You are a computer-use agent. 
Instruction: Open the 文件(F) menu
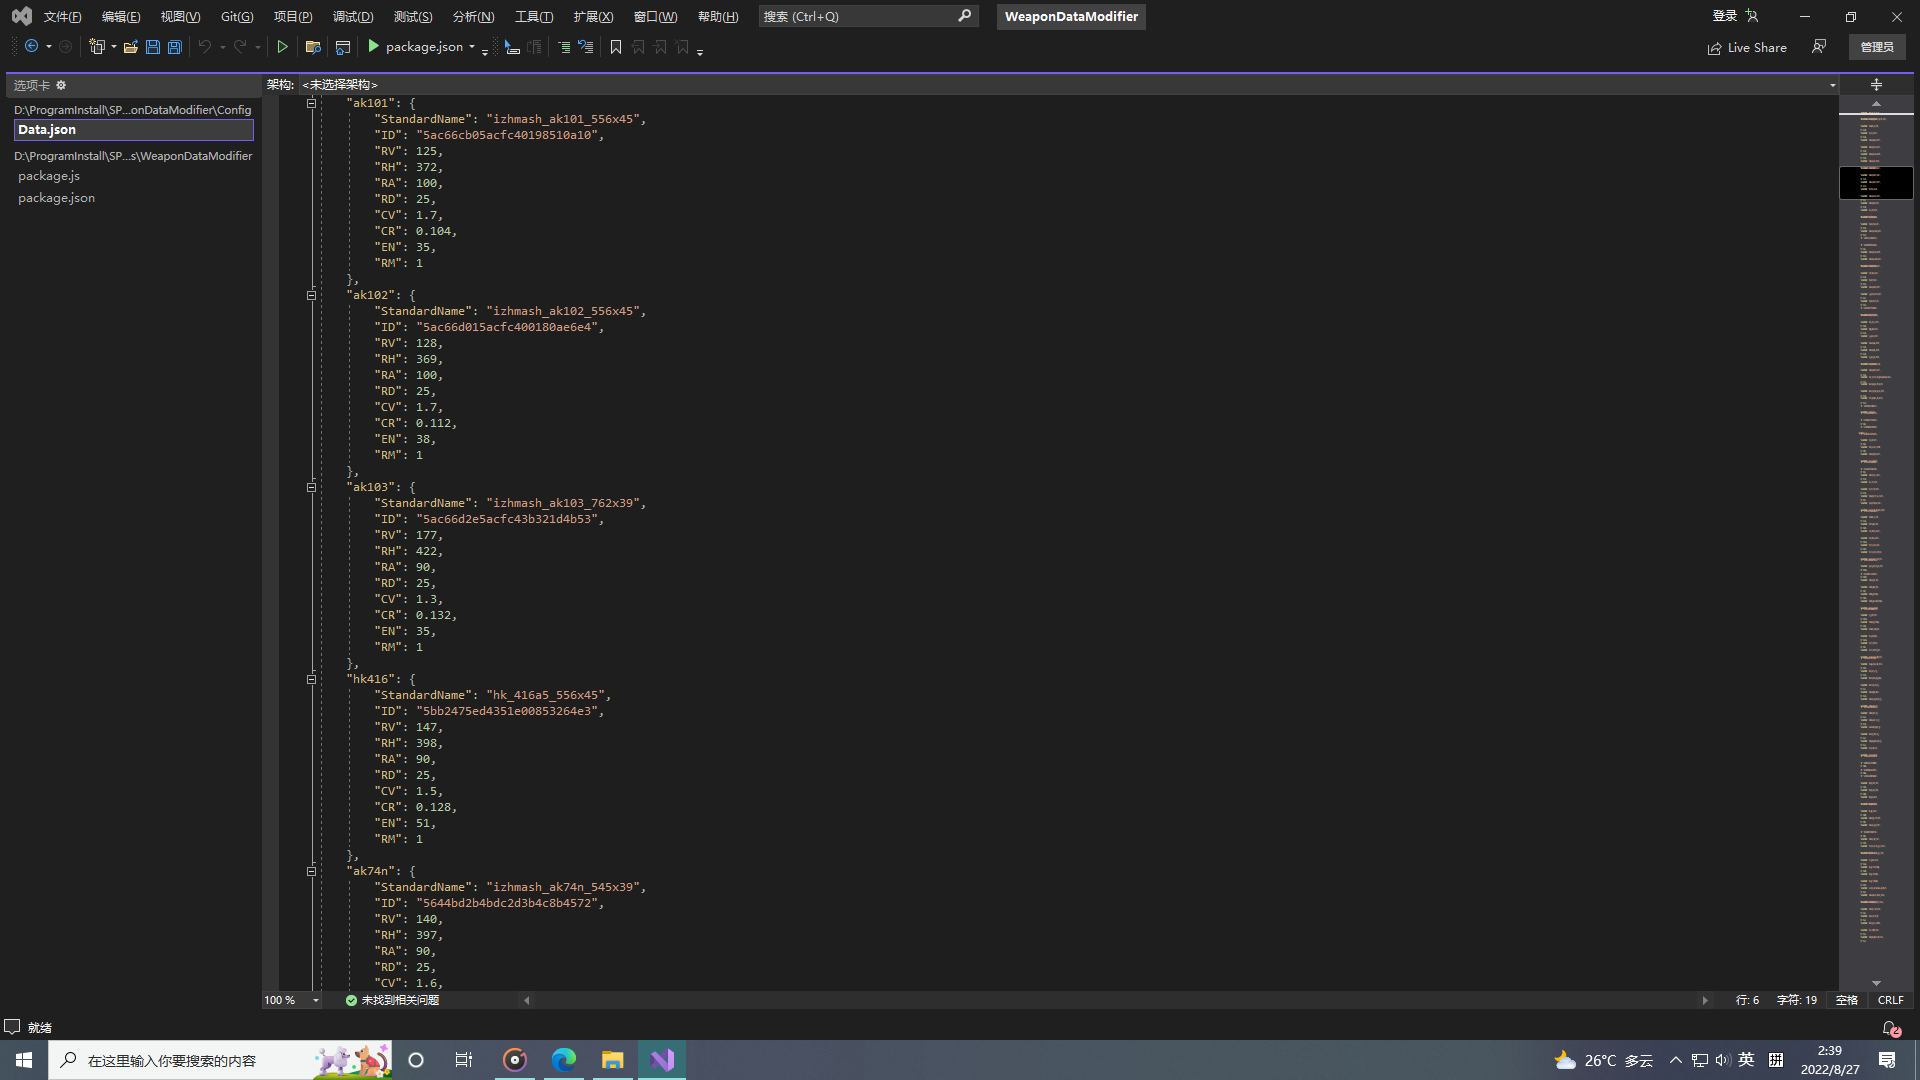[62, 16]
